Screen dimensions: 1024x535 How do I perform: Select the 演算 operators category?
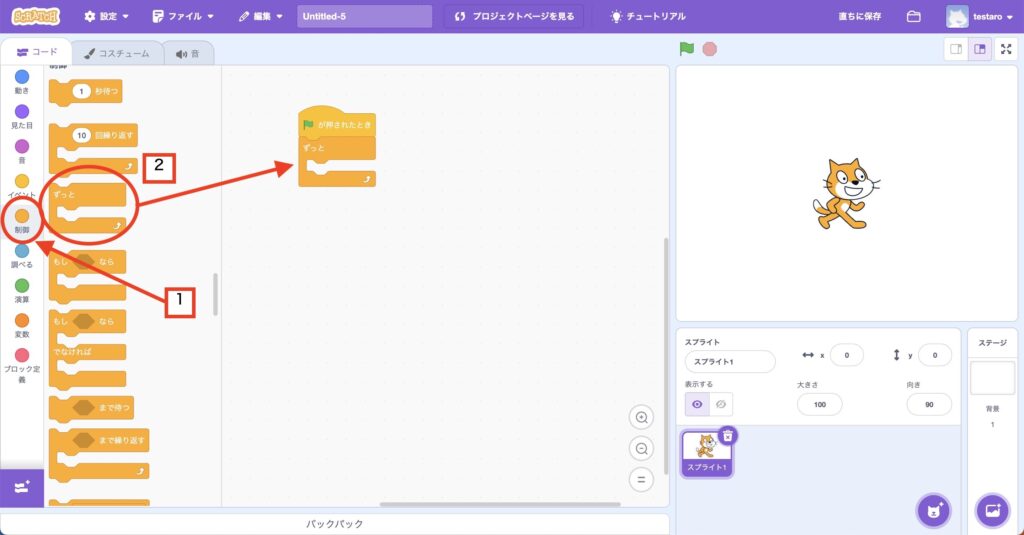(22, 290)
